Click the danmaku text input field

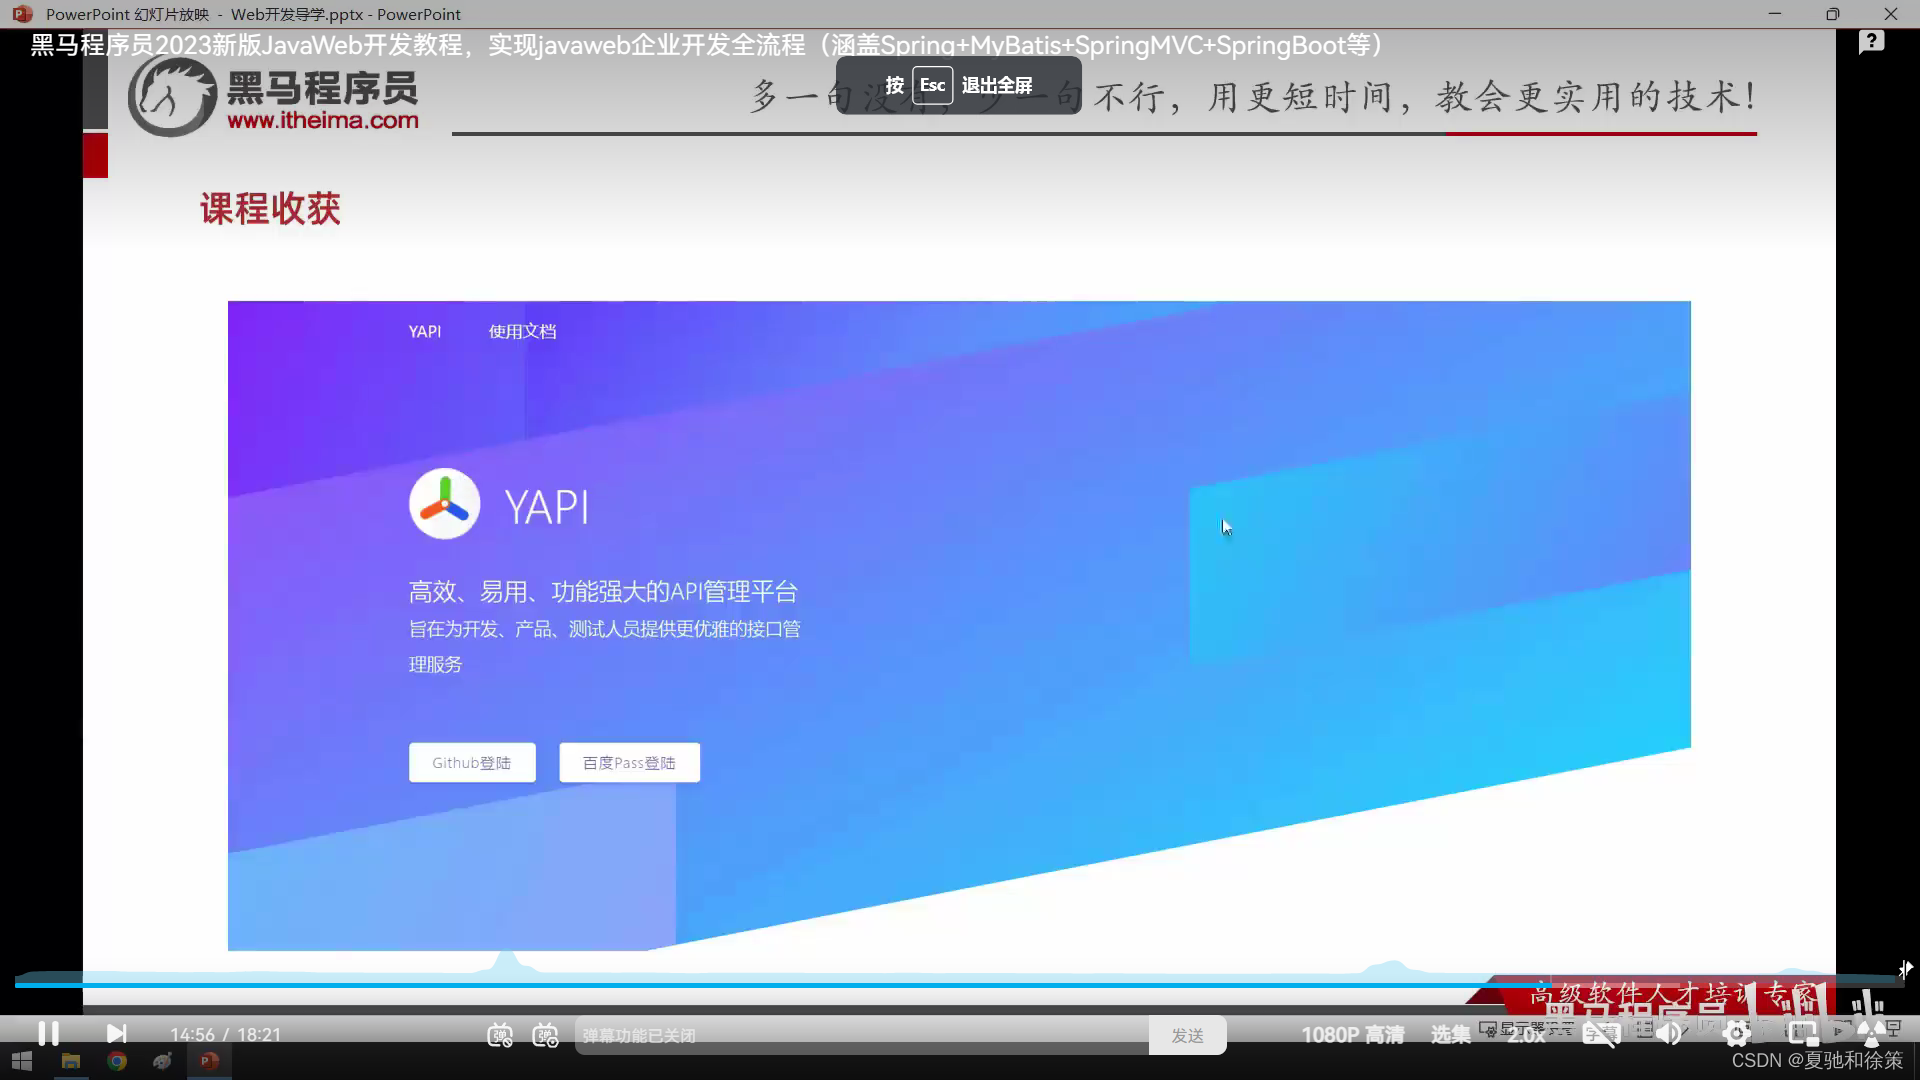[862, 1035]
